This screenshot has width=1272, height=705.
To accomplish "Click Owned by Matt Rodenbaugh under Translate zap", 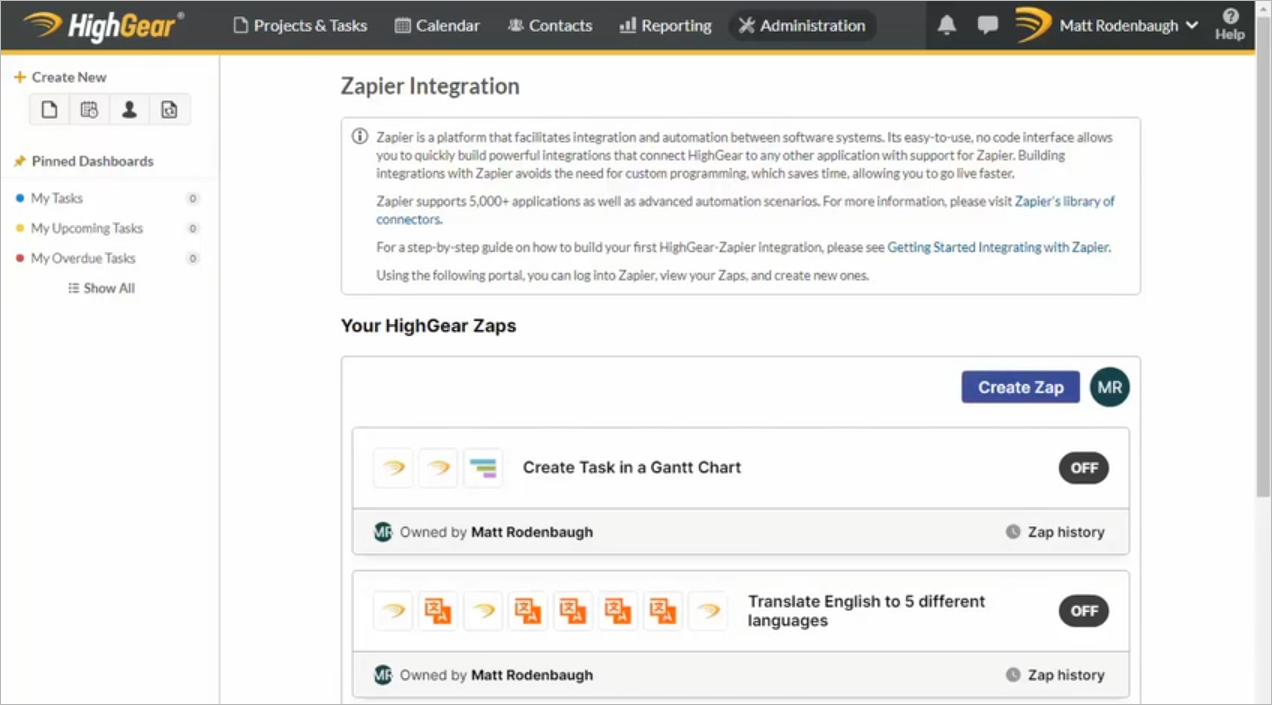I will click(496, 675).
